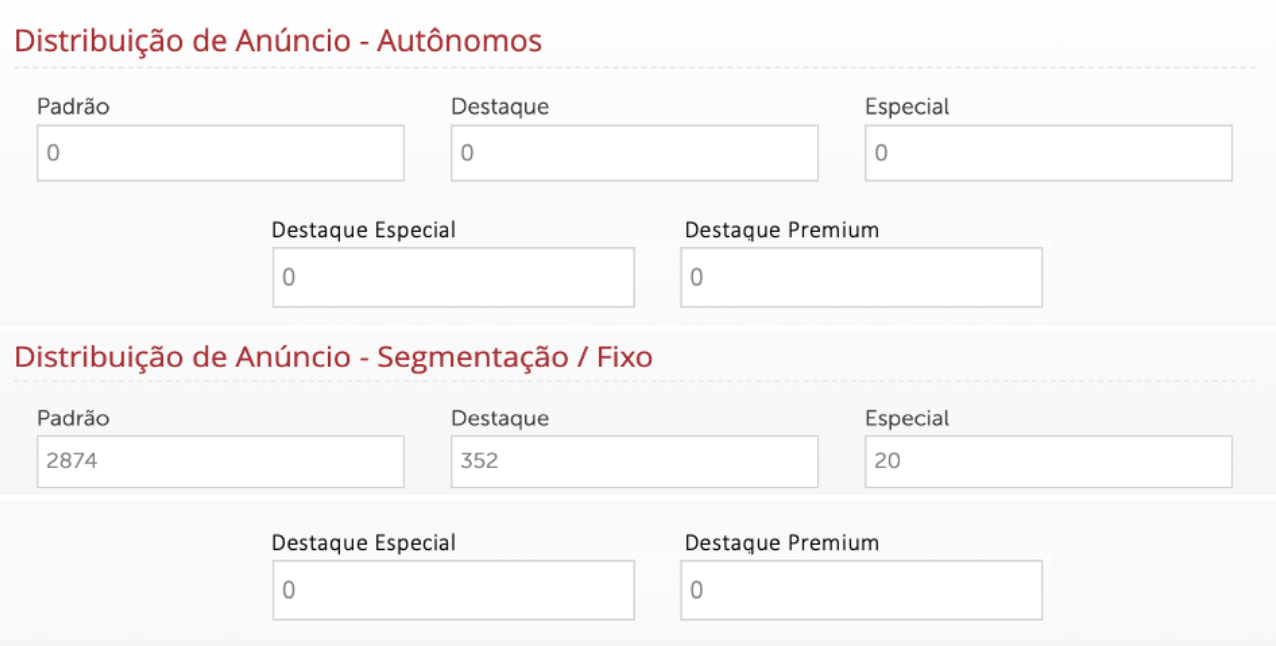
Task: Click Destaque Premium input under Segmentação / Fixo
Action: coord(861,590)
